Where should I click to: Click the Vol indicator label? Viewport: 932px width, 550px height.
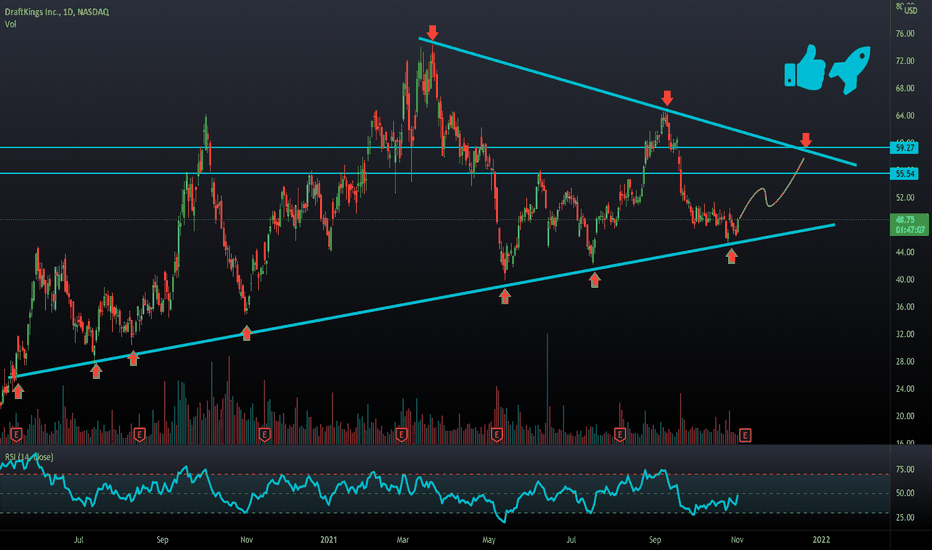point(10,24)
